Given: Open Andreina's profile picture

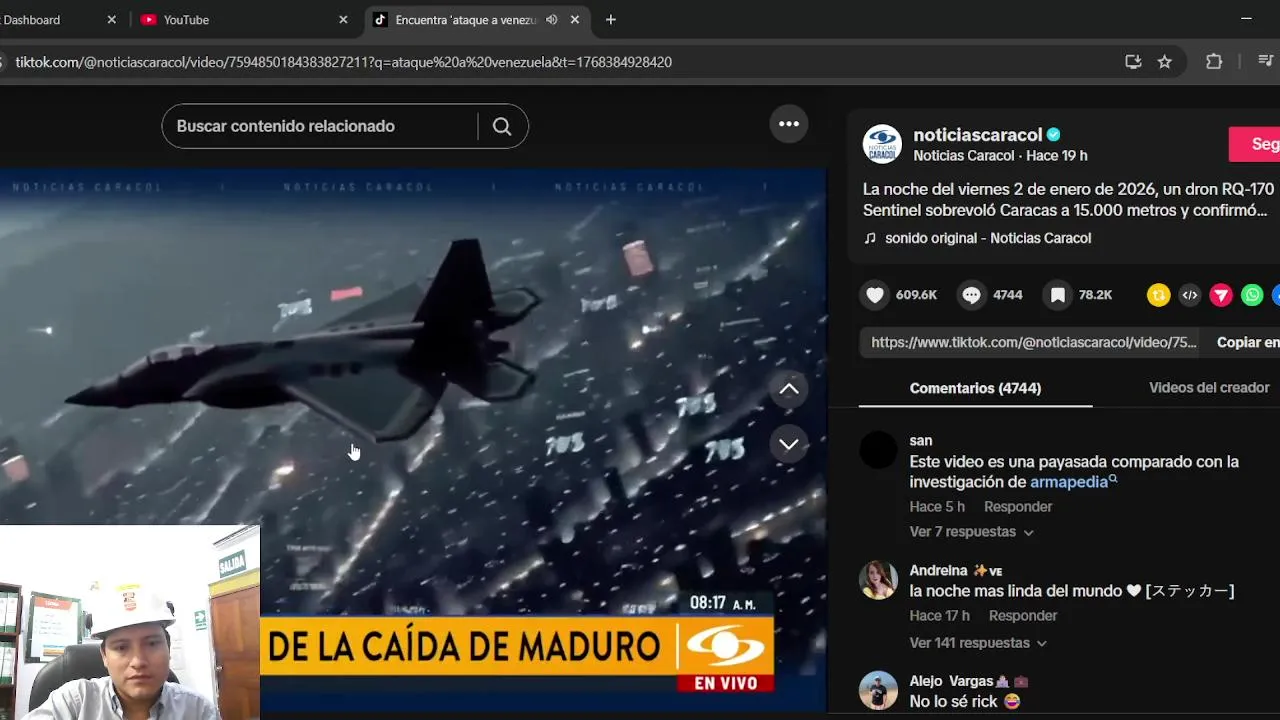Looking at the screenshot, I should coord(879,580).
